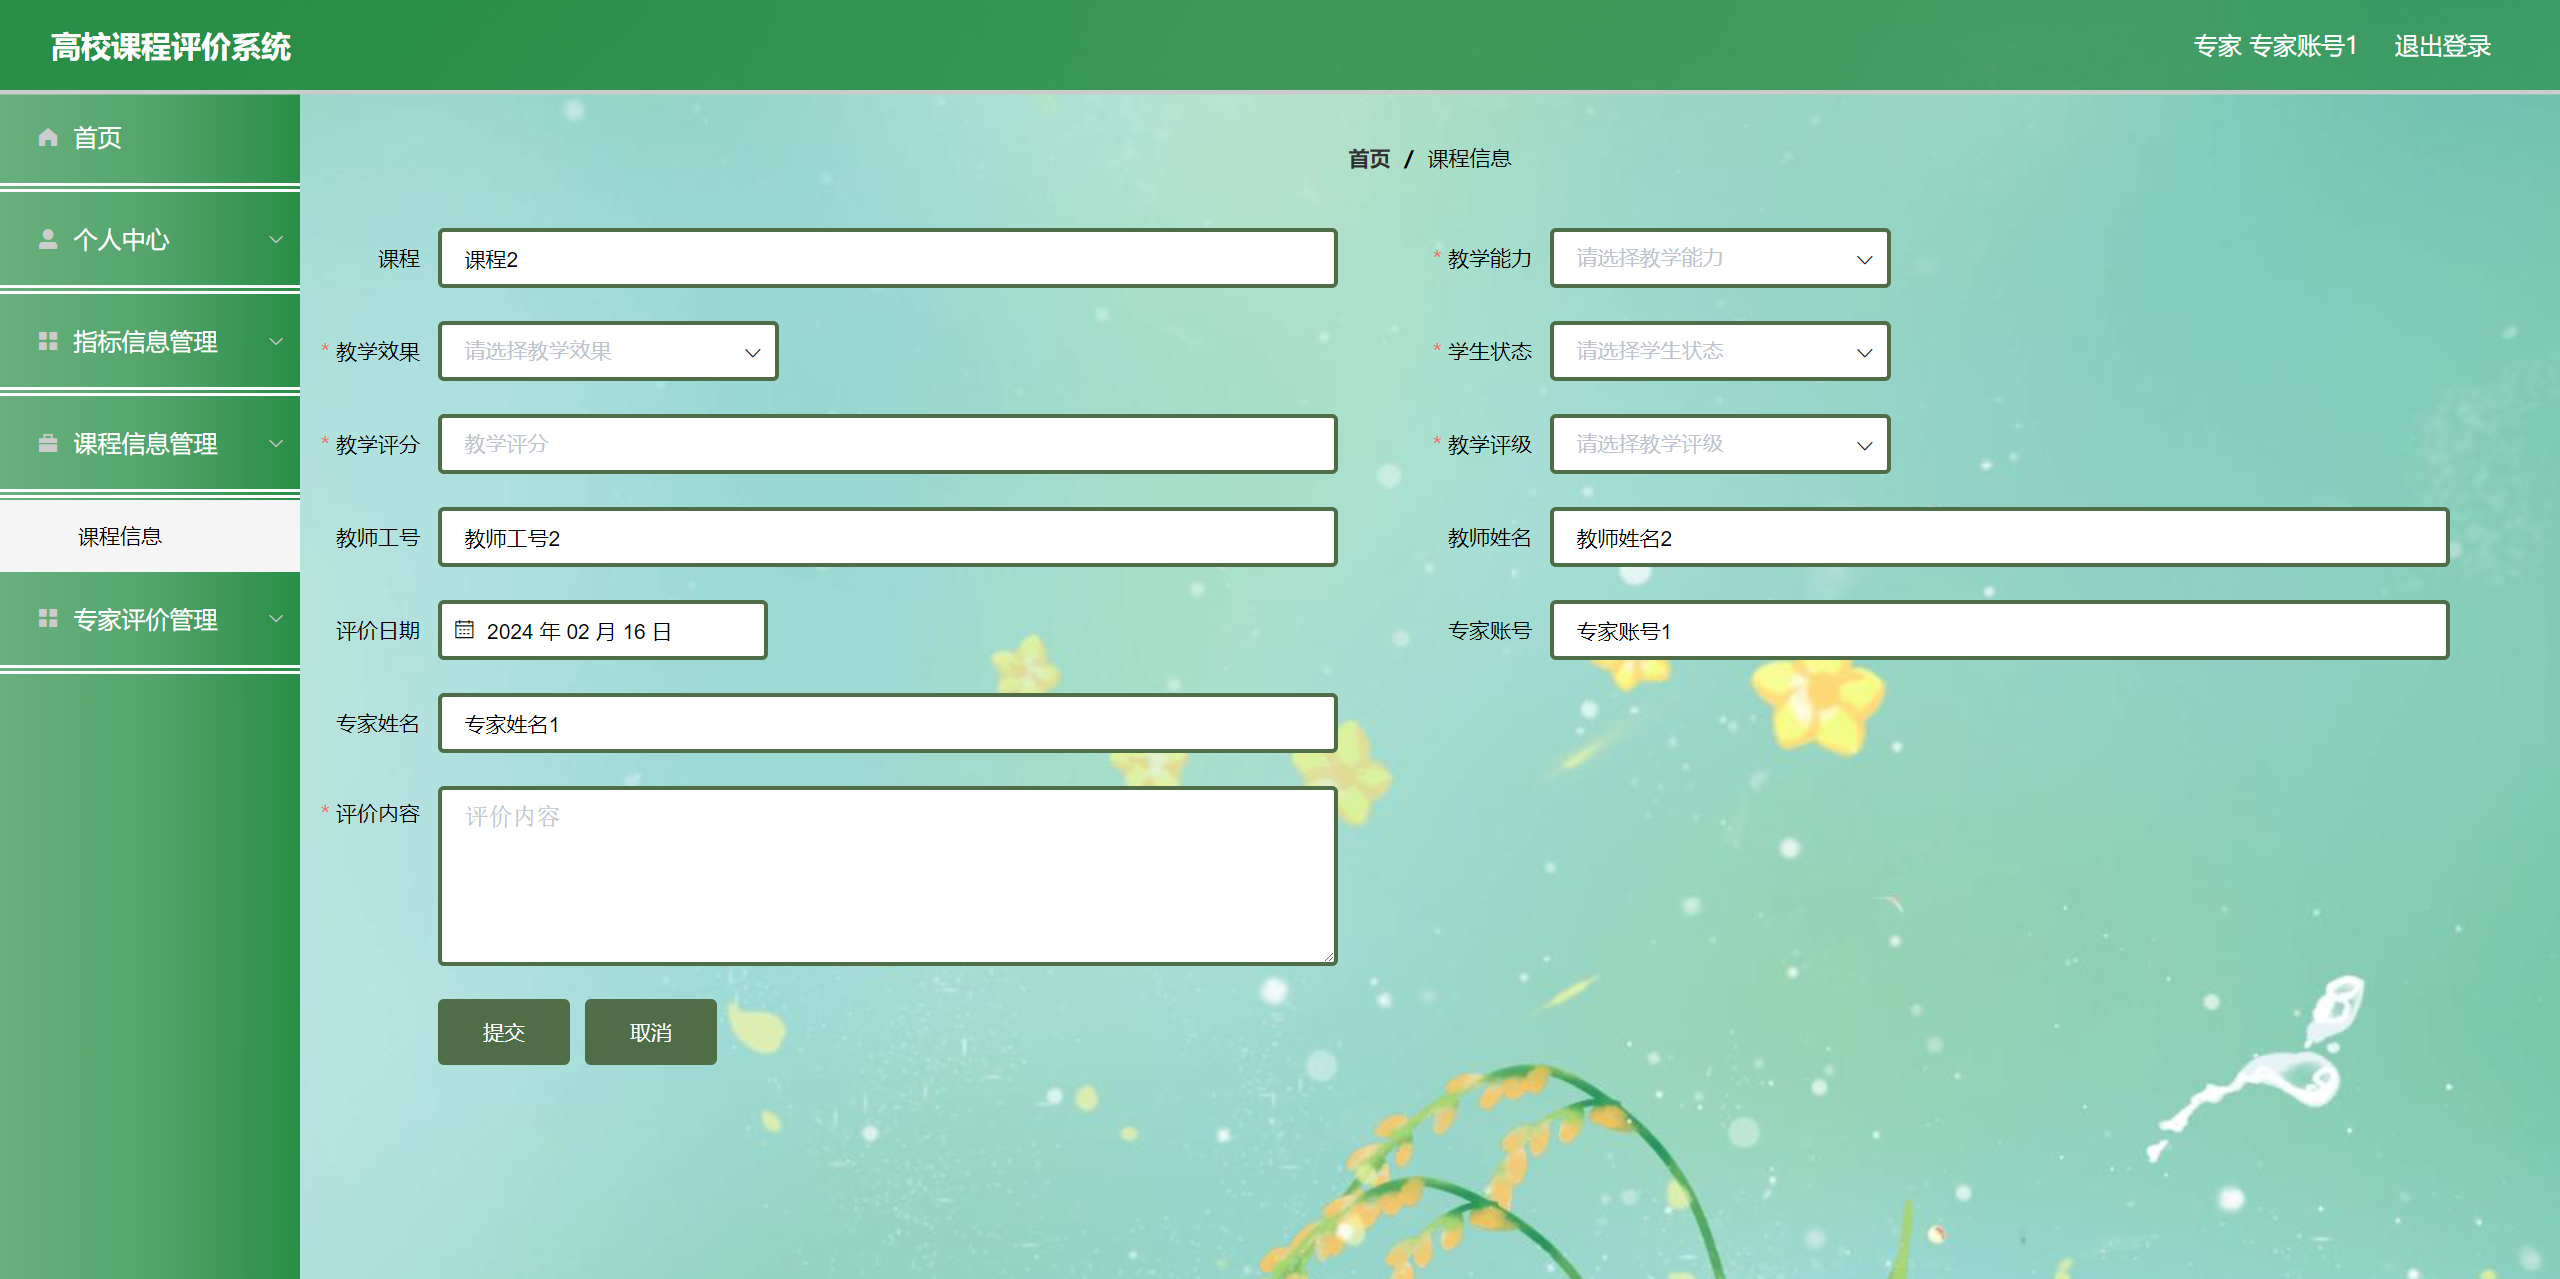
Task: Expand the 专家评价管理 sidebar section
Action: click(x=276, y=619)
